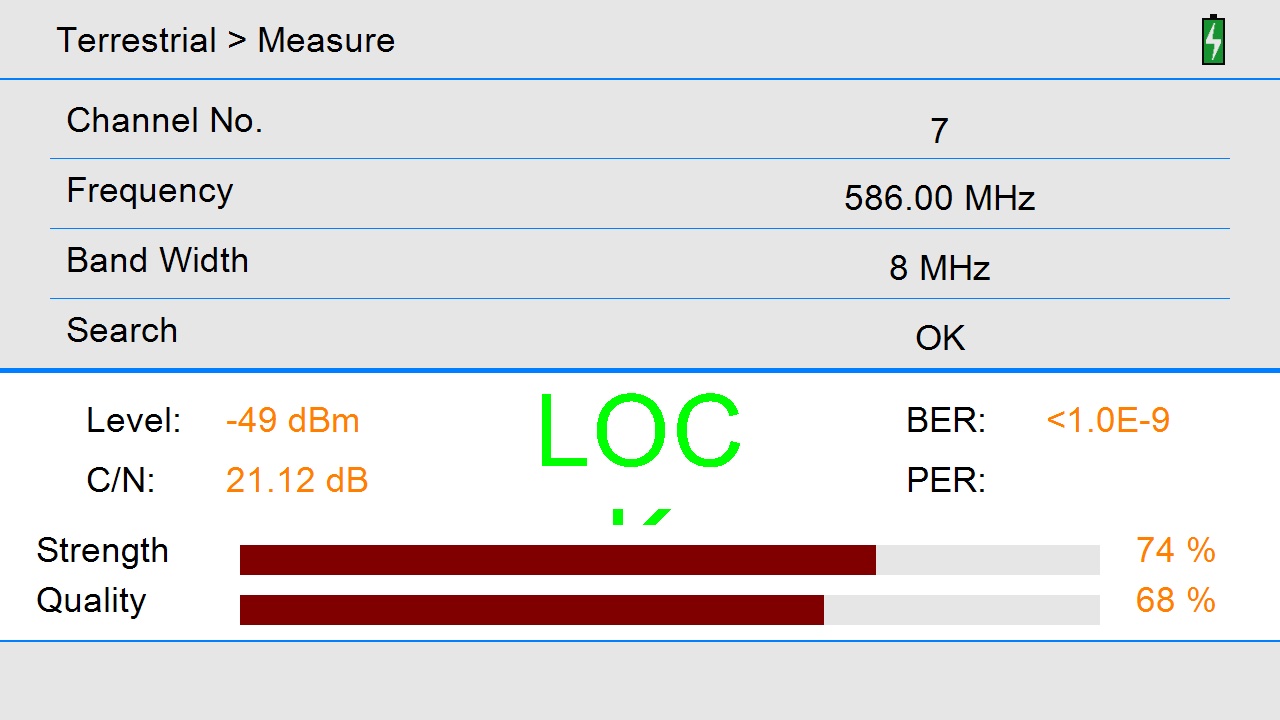The height and width of the screenshot is (720, 1280).
Task: Select the Search row label
Action: (122, 331)
